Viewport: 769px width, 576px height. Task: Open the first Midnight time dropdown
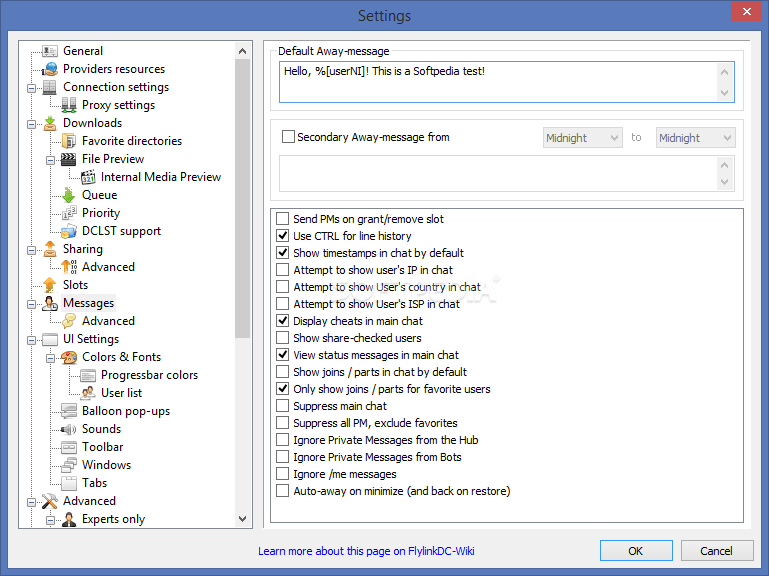583,138
